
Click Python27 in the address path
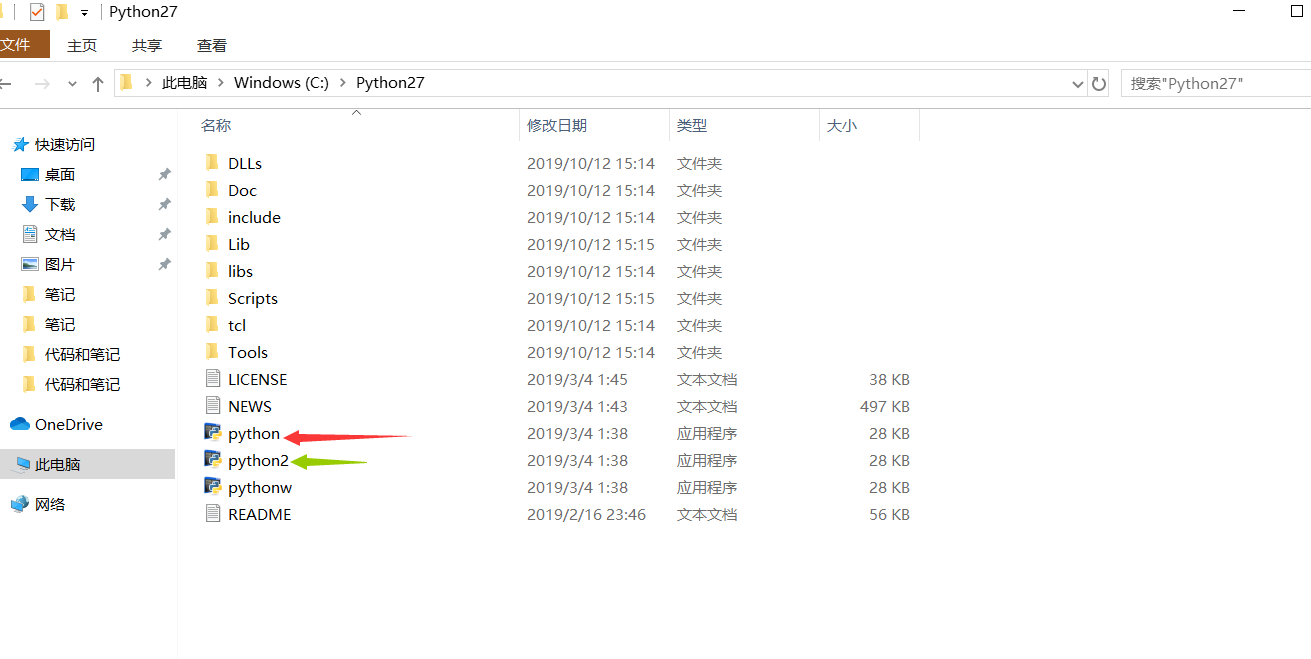point(390,83)
